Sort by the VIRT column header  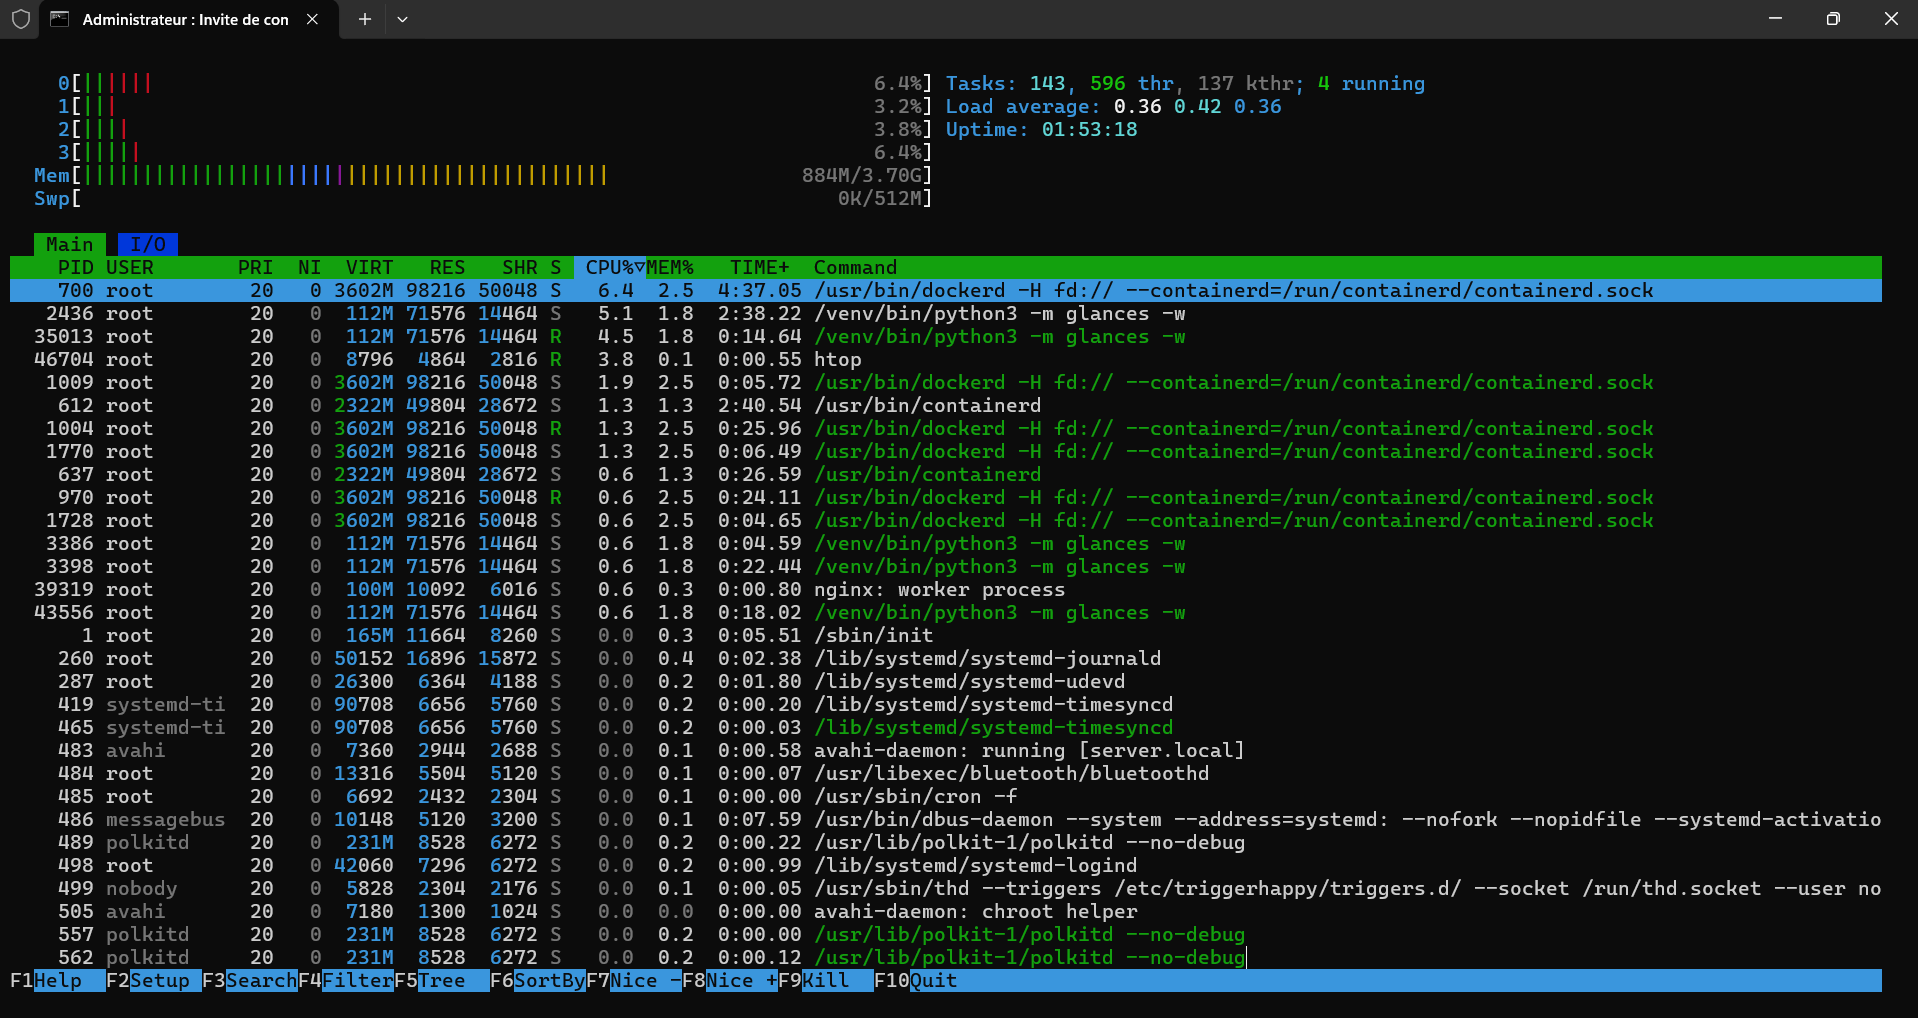[370, 267]
